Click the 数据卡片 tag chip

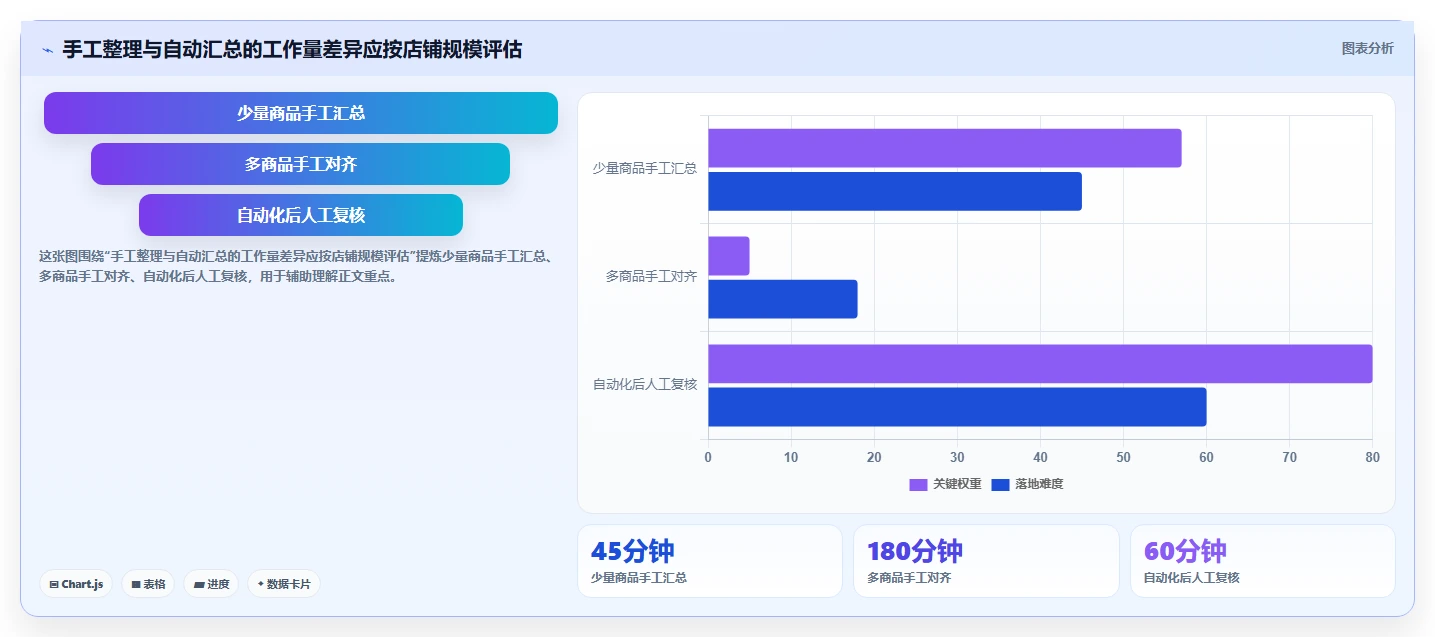click(x=284, y=584)
